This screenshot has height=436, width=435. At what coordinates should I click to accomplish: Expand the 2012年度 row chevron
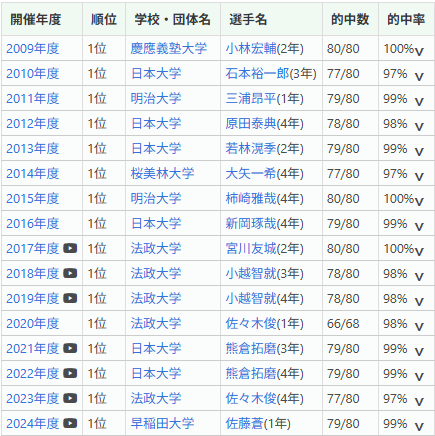coord(419,127)
